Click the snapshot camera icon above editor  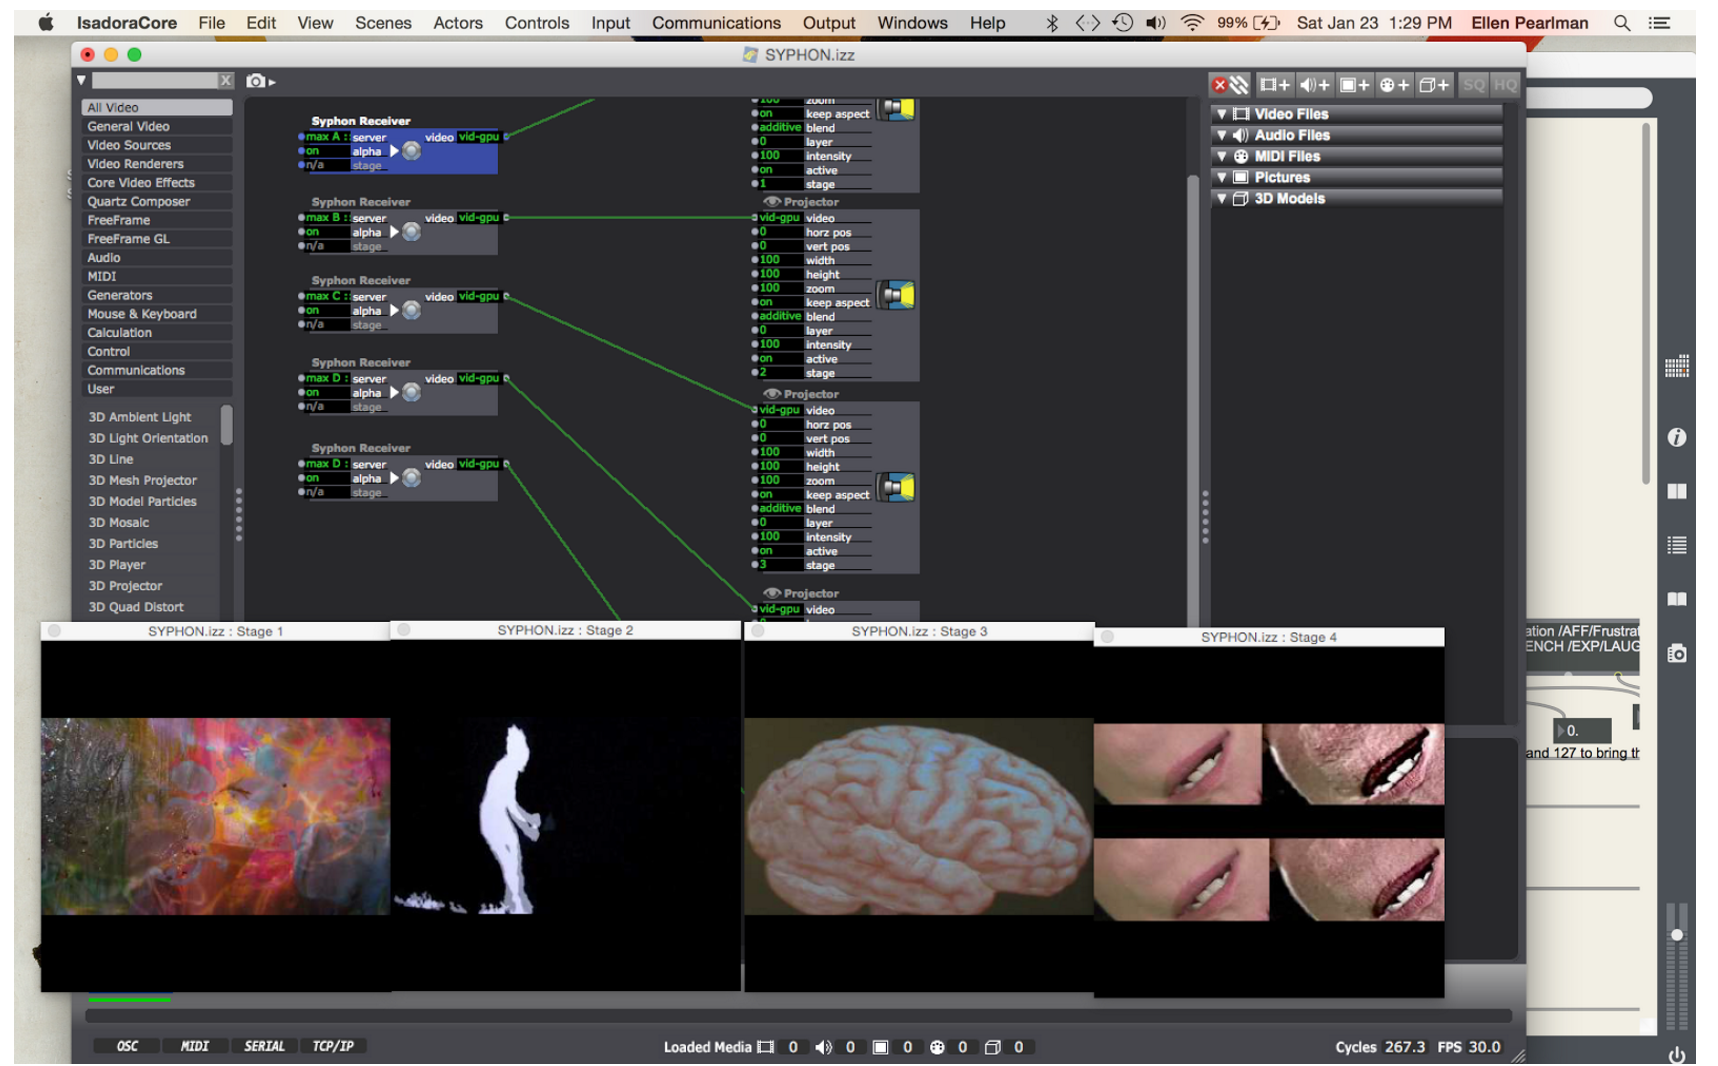[x=256, y=81]
